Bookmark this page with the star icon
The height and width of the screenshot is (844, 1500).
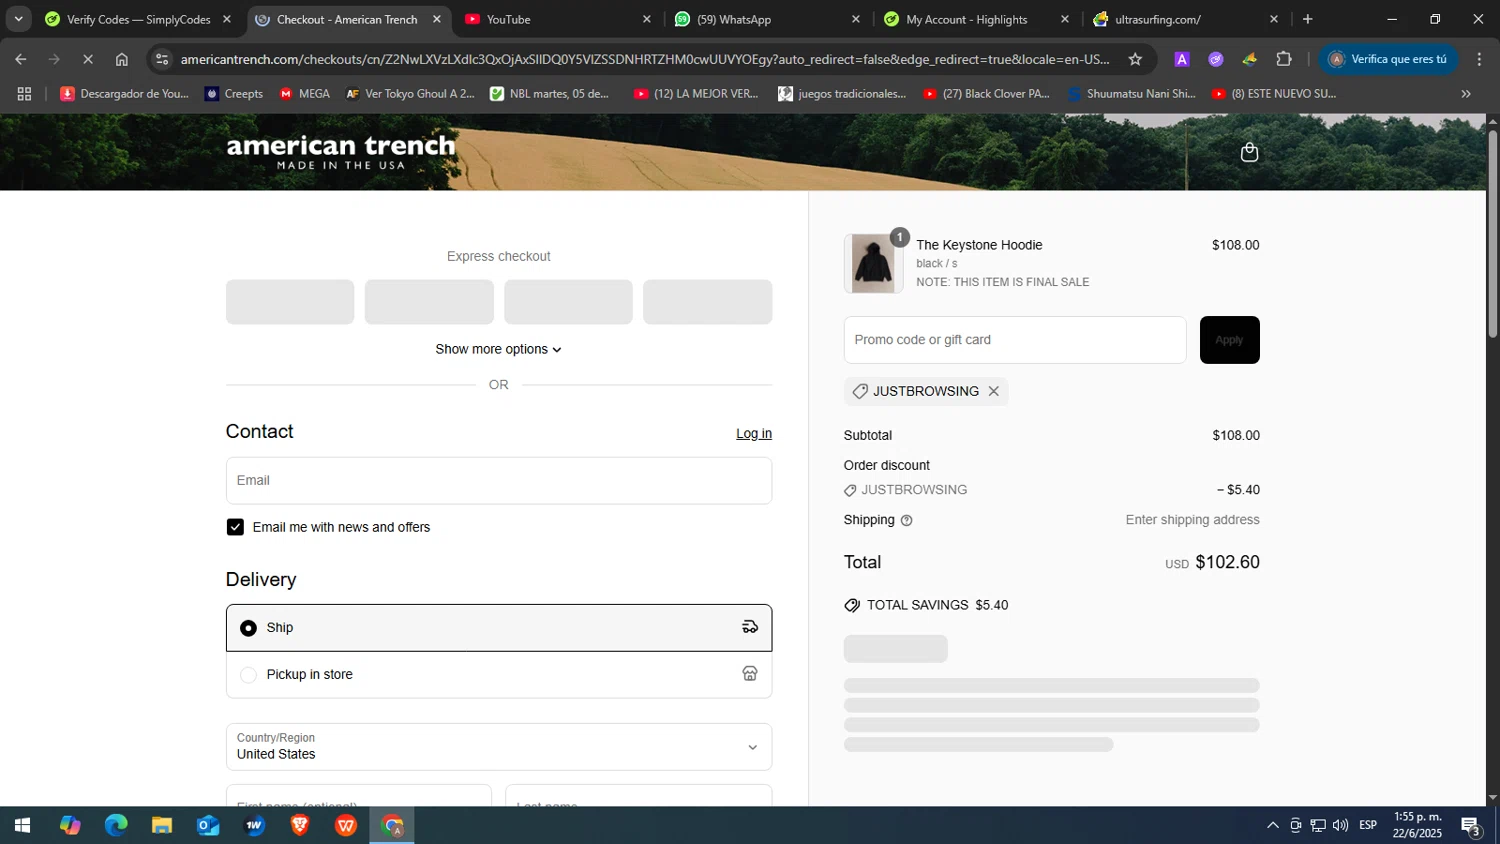pos(1135,59)
